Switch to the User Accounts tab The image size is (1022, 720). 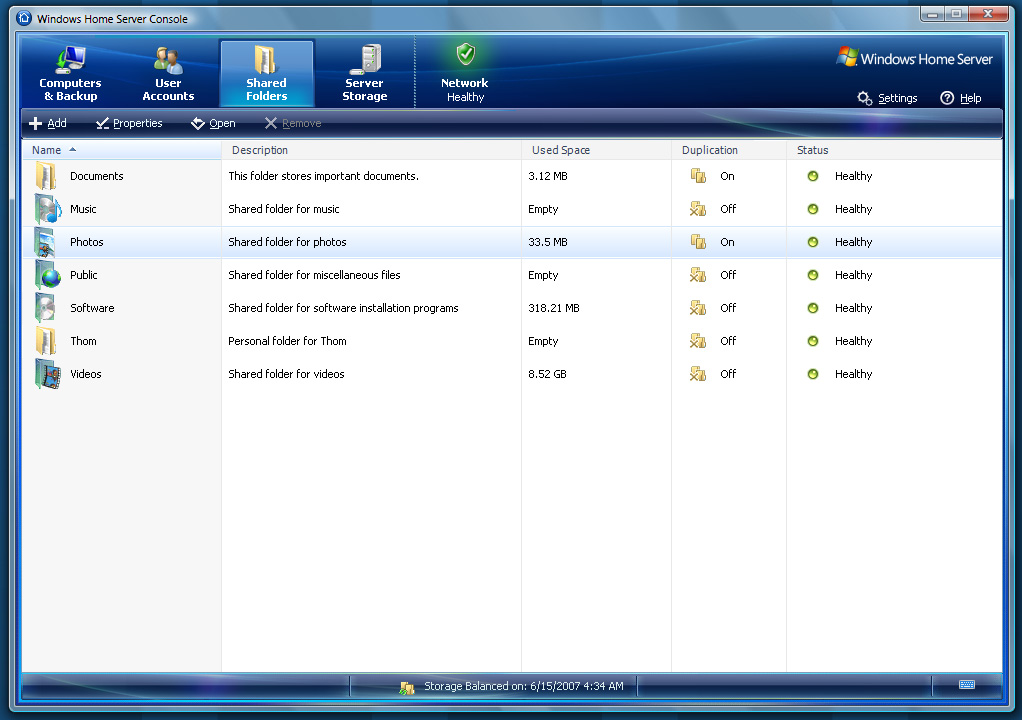pos(168,74)
